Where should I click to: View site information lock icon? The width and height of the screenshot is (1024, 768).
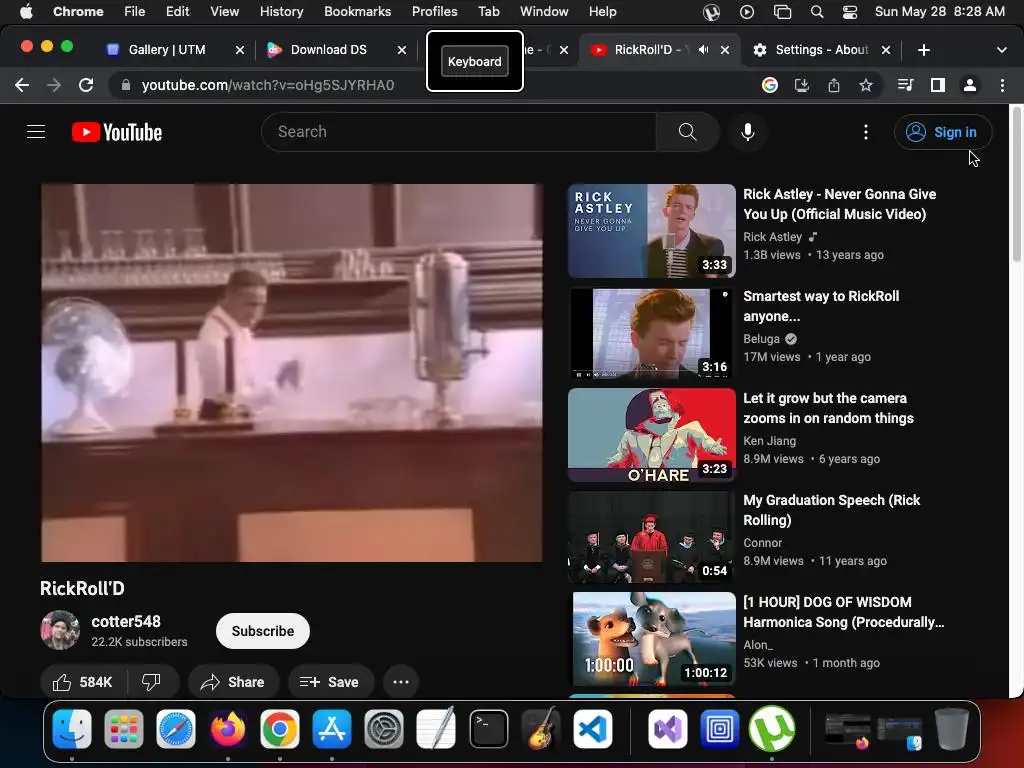[x=126, y=85]
